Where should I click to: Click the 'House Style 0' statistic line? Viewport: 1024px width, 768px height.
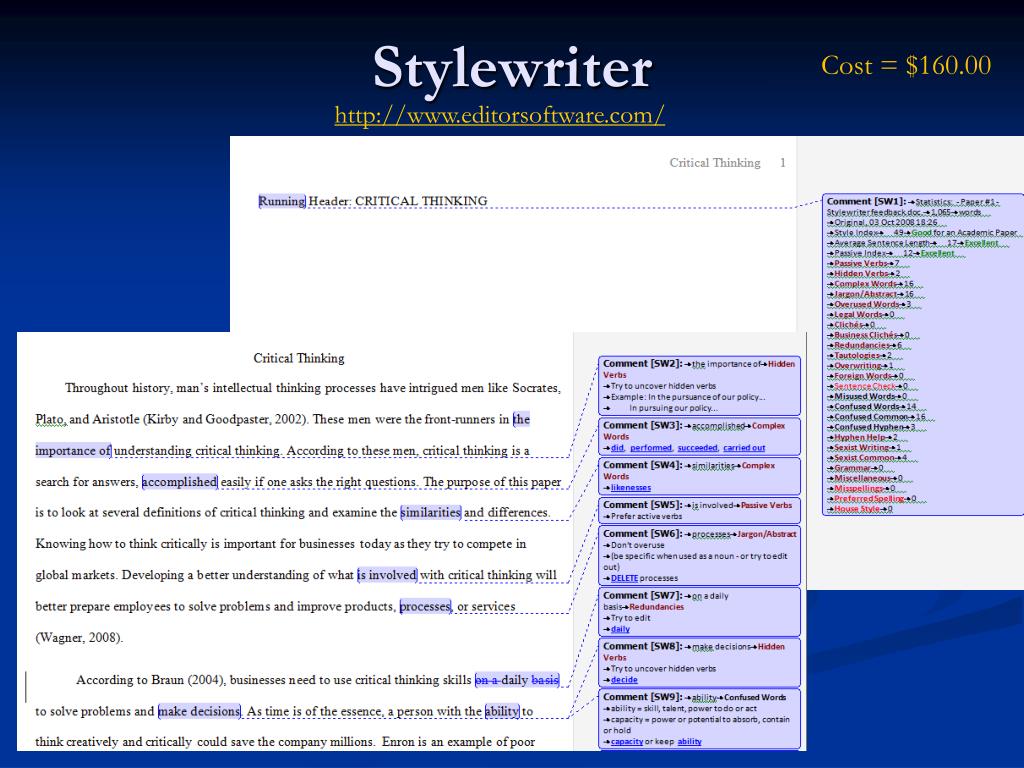[x=859, y=509]
